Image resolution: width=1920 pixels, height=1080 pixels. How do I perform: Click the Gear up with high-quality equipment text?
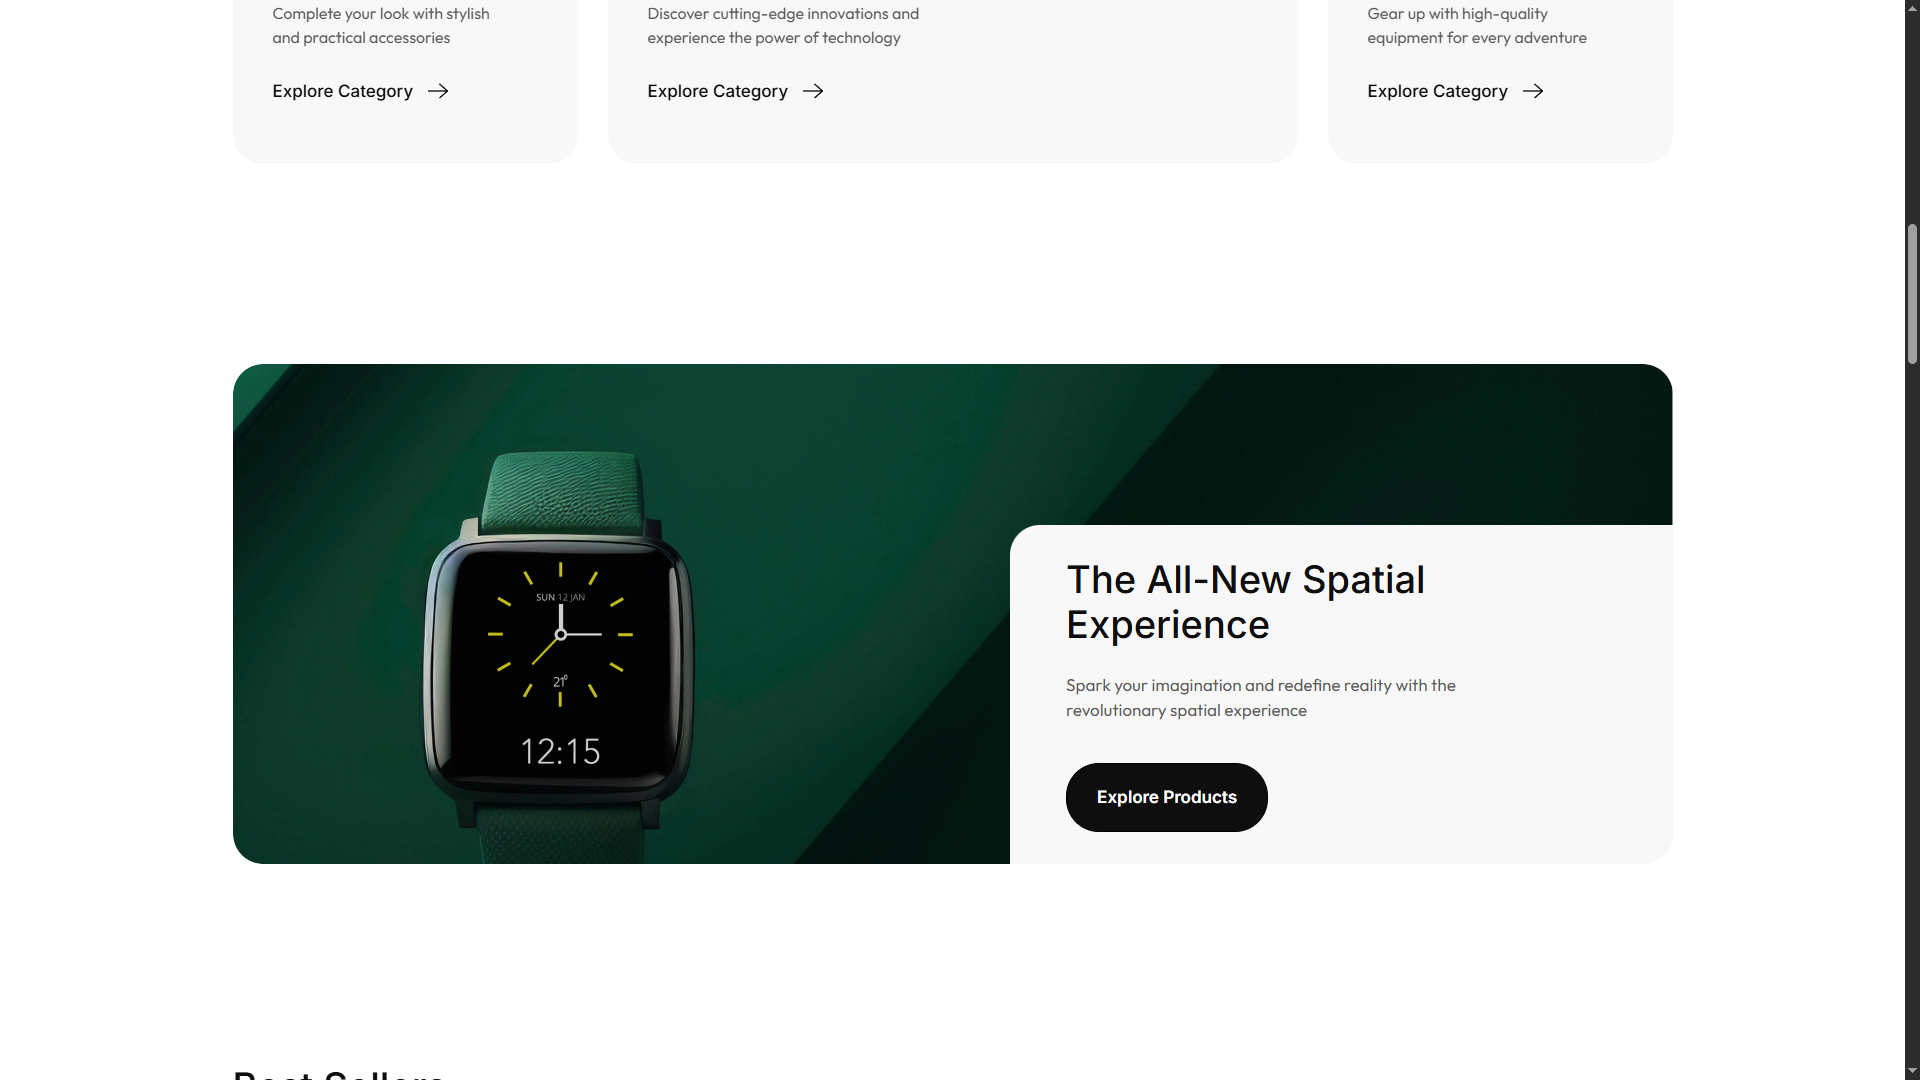(x=1477, y=26)
